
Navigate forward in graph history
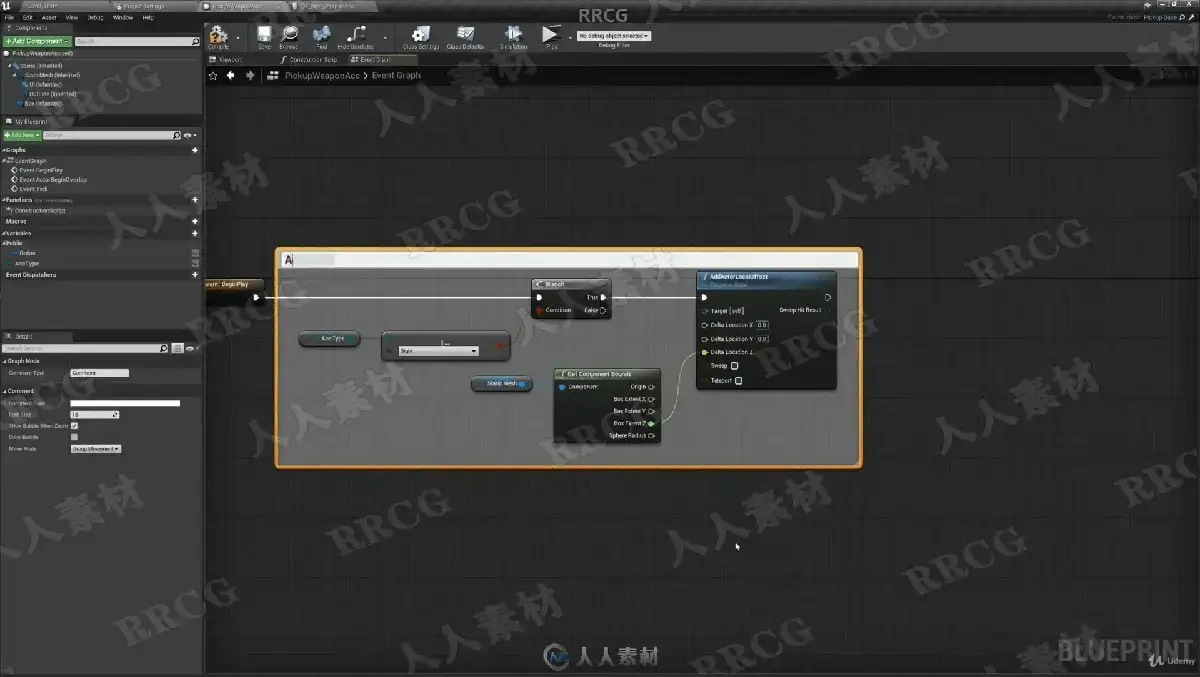(x=250, y=75)
